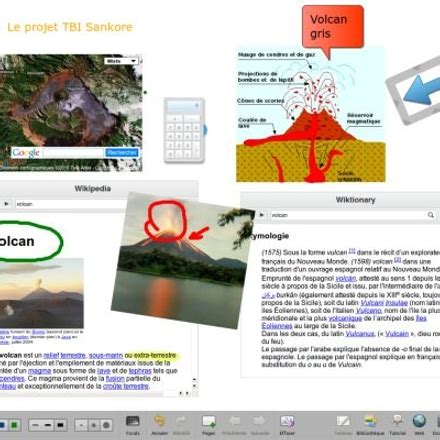Open the Tutoriel help icon
The image size is (440, 440).
pyautogui.click(x=397, y=421)
